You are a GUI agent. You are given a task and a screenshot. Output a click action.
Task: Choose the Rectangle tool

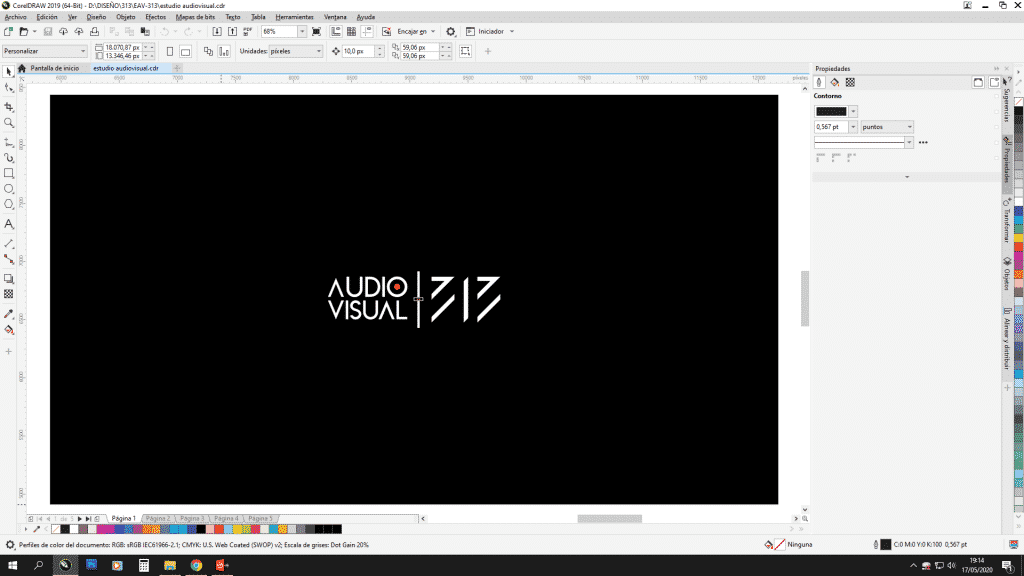[9, 173]
